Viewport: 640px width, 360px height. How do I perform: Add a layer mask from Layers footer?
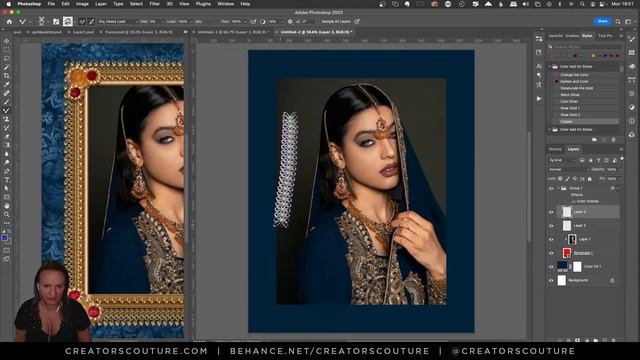(x=577, y=340)
